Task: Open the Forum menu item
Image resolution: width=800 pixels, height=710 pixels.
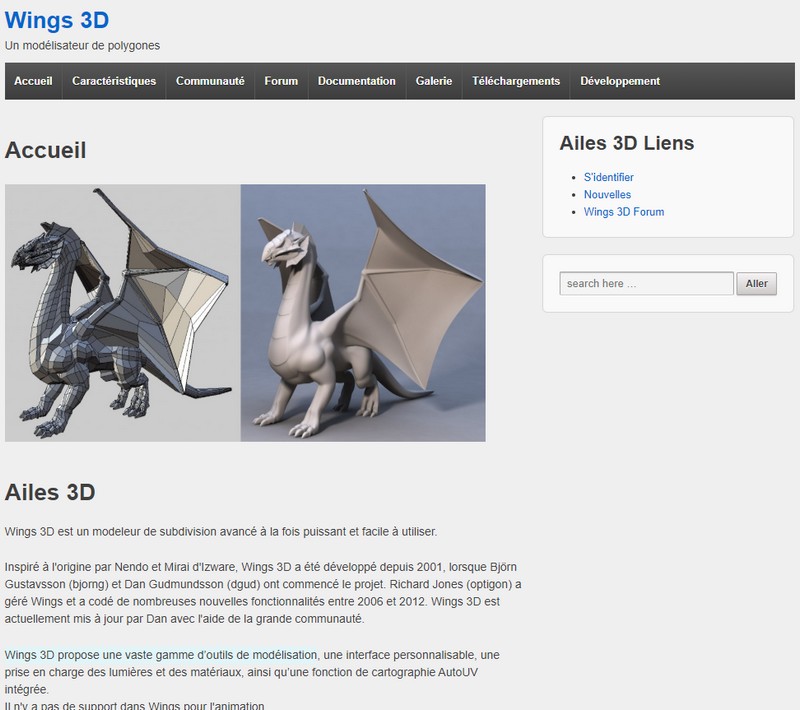Action: [x=281, y=81]
